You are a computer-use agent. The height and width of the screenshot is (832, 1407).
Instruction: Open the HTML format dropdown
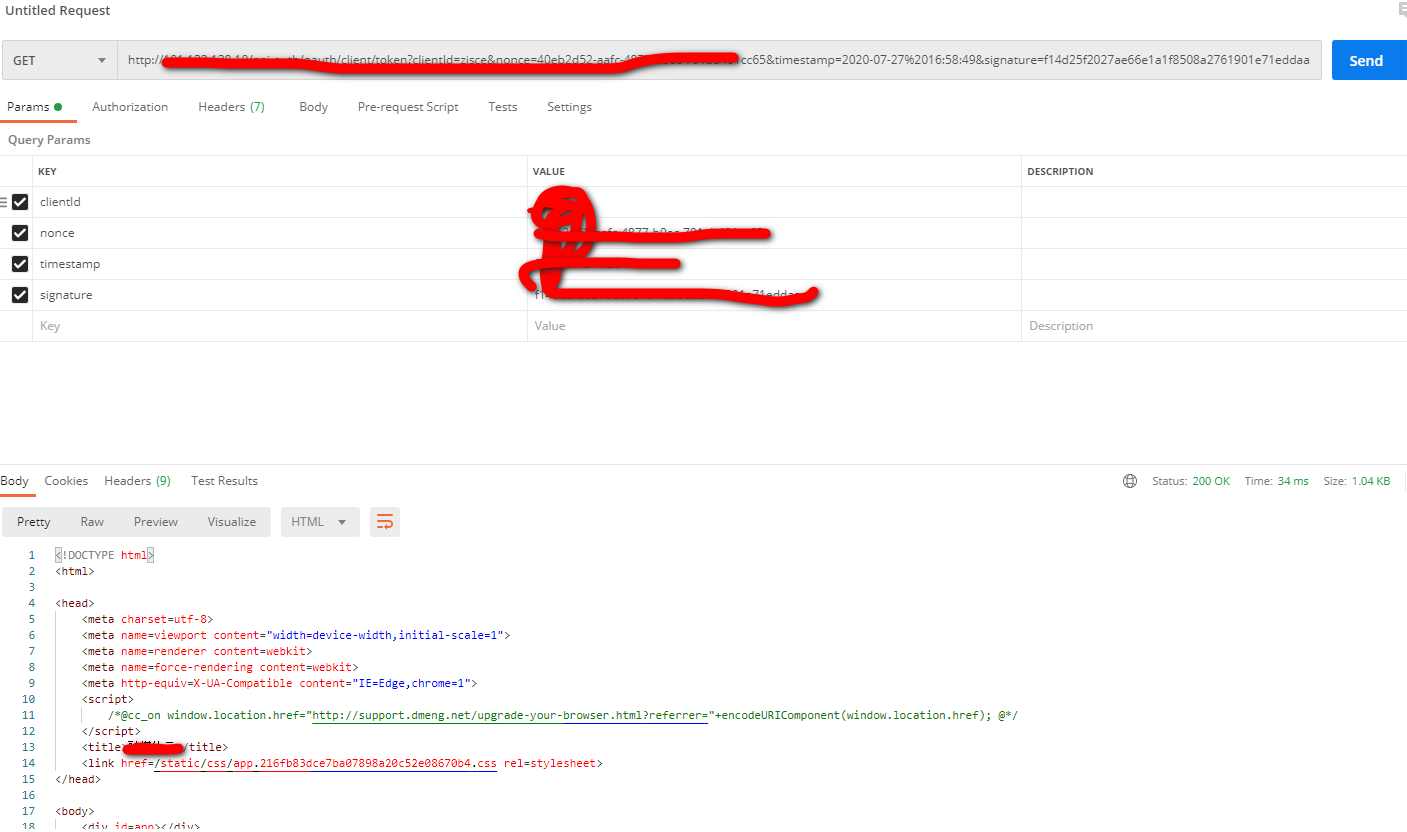(319, 522)
